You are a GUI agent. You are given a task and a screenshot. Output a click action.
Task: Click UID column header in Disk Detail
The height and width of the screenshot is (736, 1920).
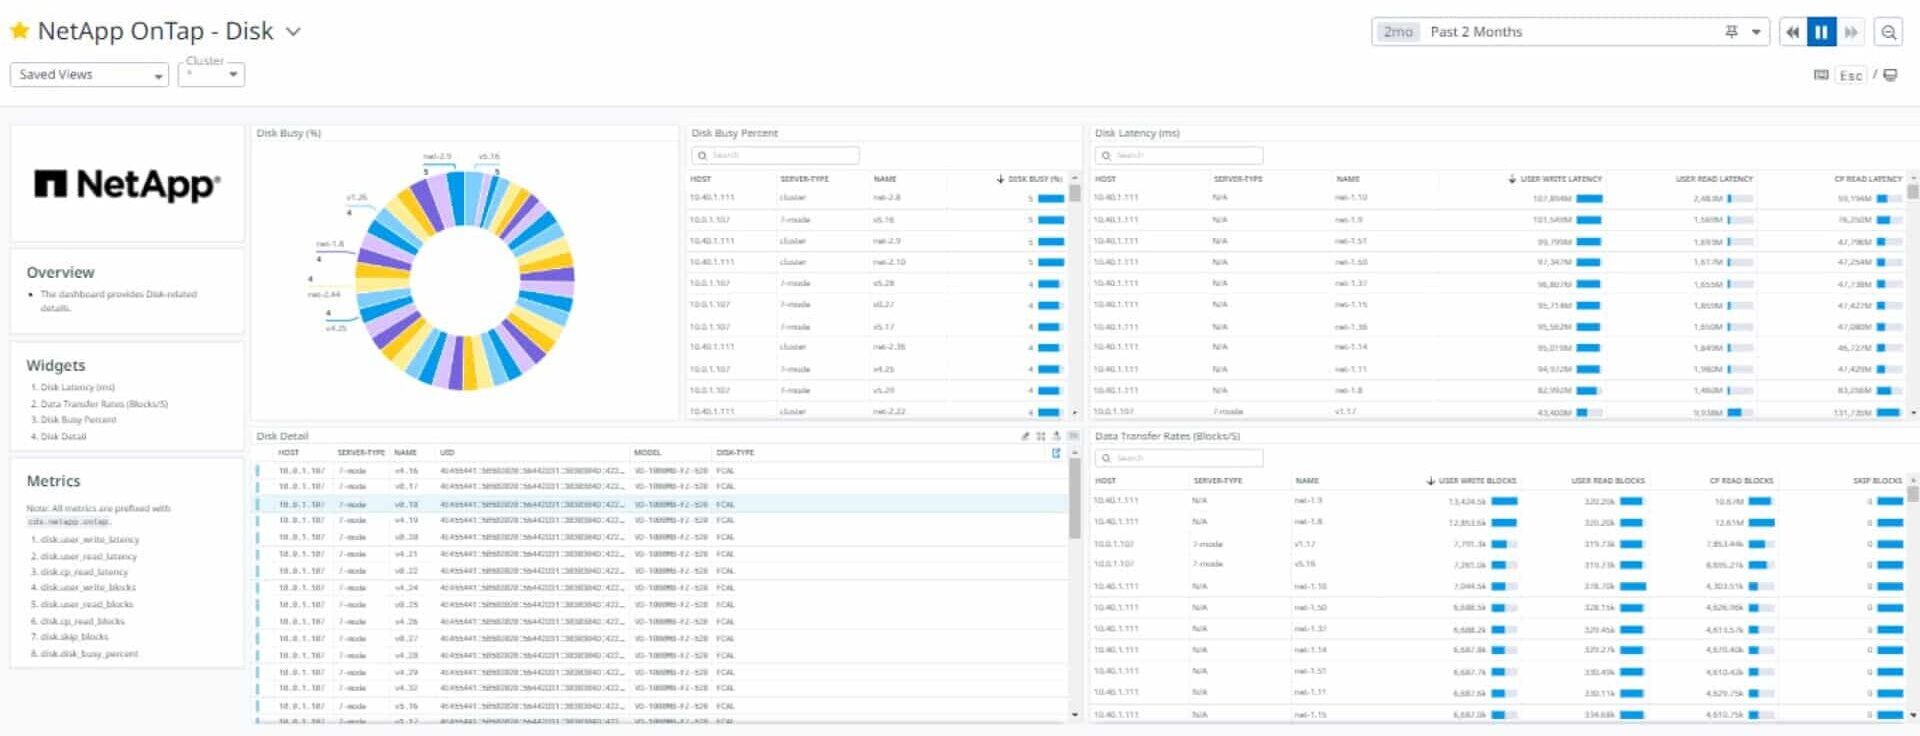pyautogui.click(x=447, y=453)
